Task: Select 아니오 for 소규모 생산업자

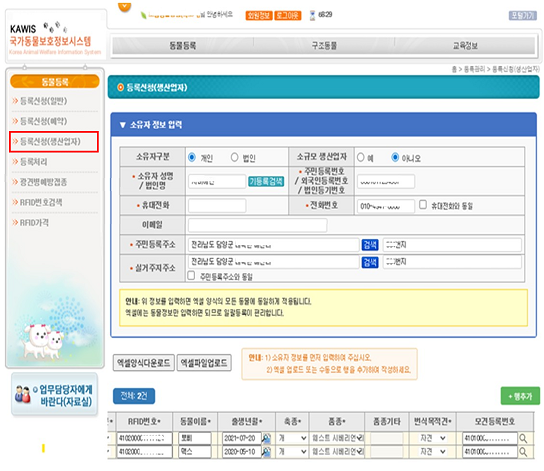Action: click(395, 157)
